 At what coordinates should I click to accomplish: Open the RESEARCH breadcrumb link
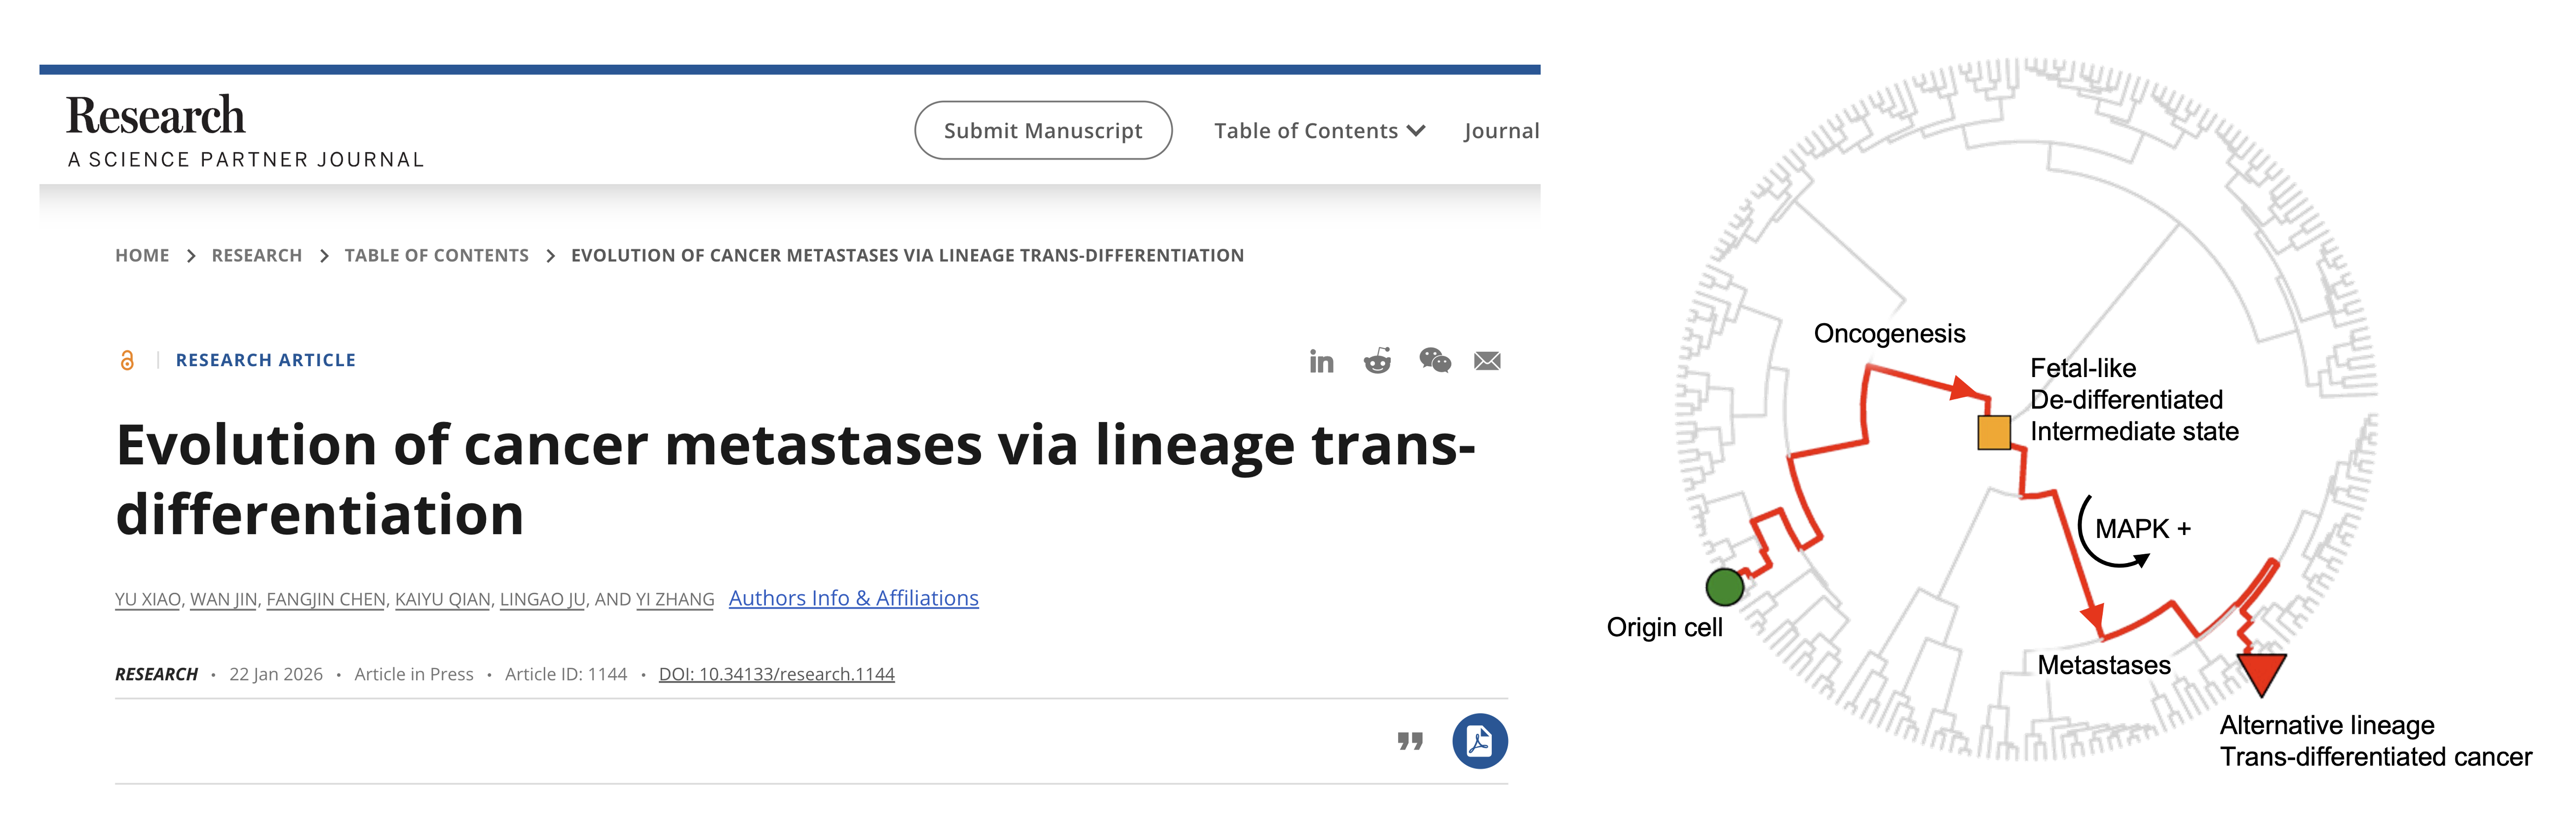pyautogui.click(x=256, y=256)
